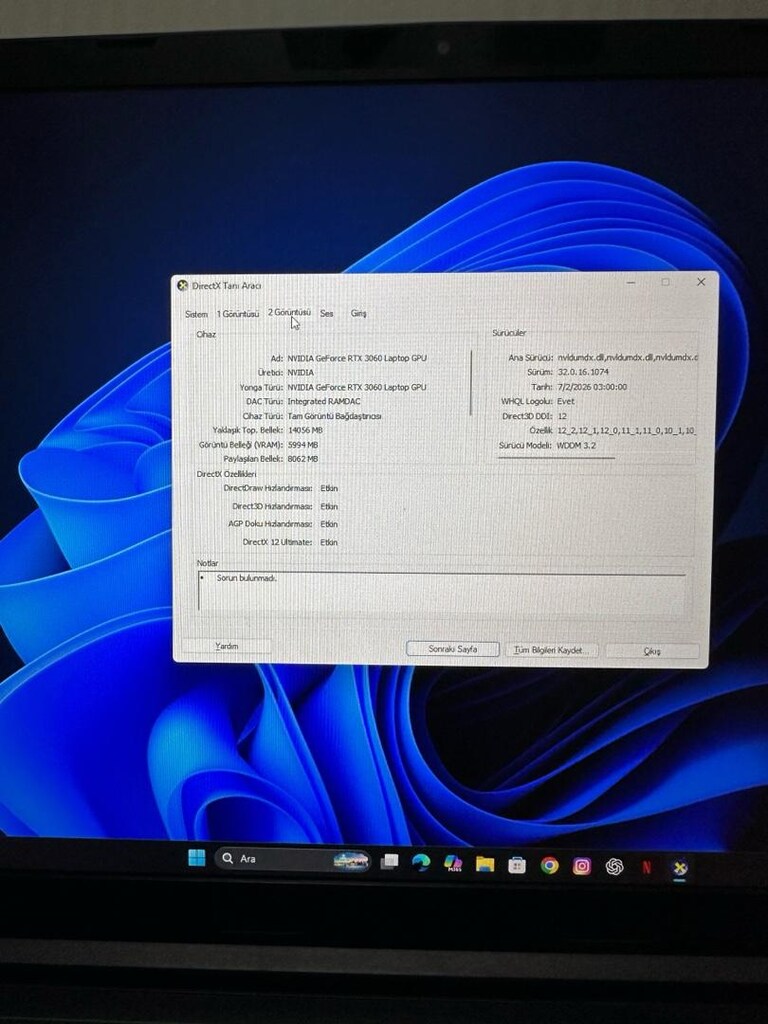Open the Microsoft 365 Copilot app
Viewport: 768px width, 1024px height.
click(x=453, y=863)
